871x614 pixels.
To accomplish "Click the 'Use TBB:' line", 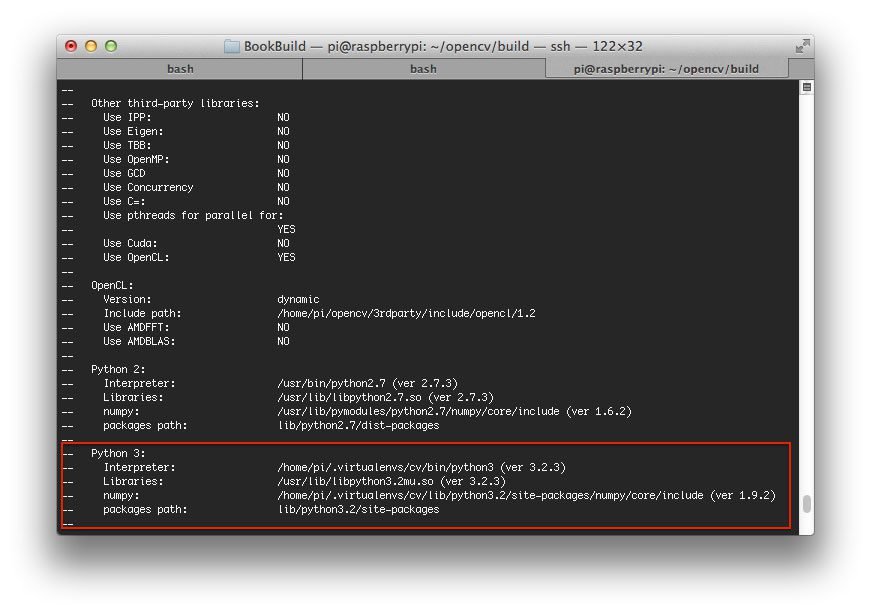I will click(x=196, y=146).
